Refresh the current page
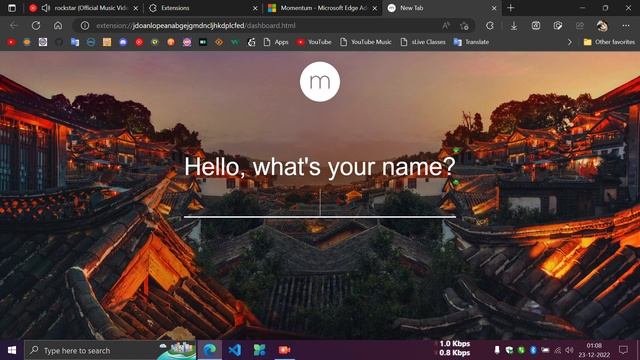The image size is (640, 360). (36, 25)
